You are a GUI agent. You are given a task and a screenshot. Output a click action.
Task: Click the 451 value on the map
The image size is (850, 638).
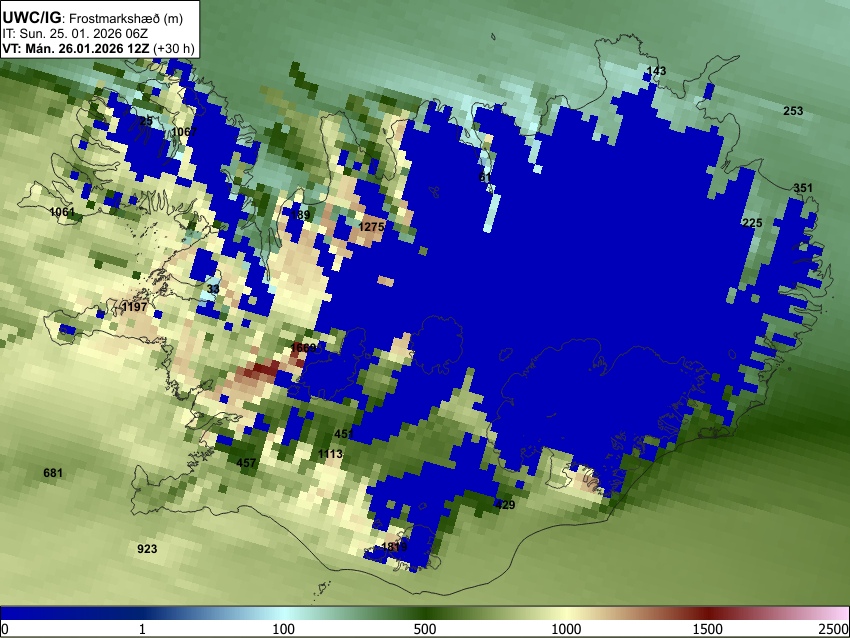coord(344,434)
